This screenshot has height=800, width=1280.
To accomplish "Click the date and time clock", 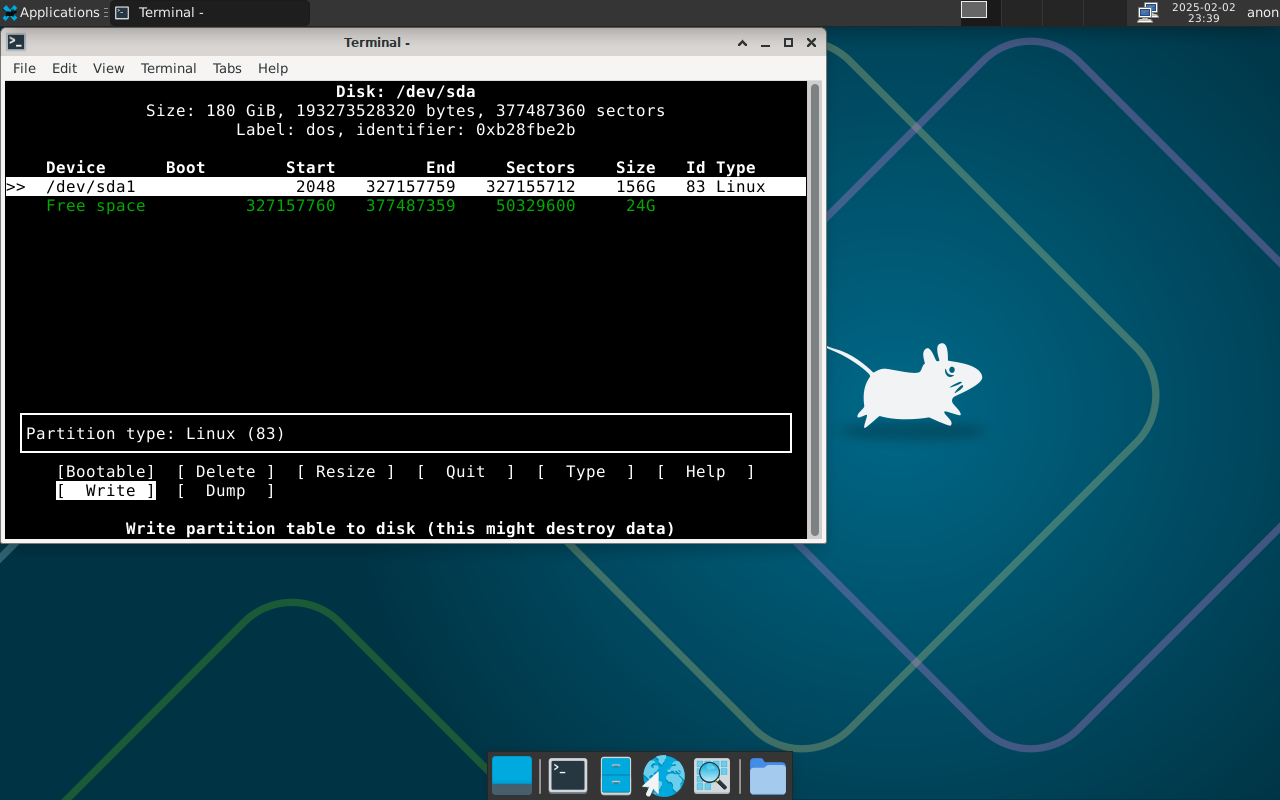I will [x=1203, y=12].
